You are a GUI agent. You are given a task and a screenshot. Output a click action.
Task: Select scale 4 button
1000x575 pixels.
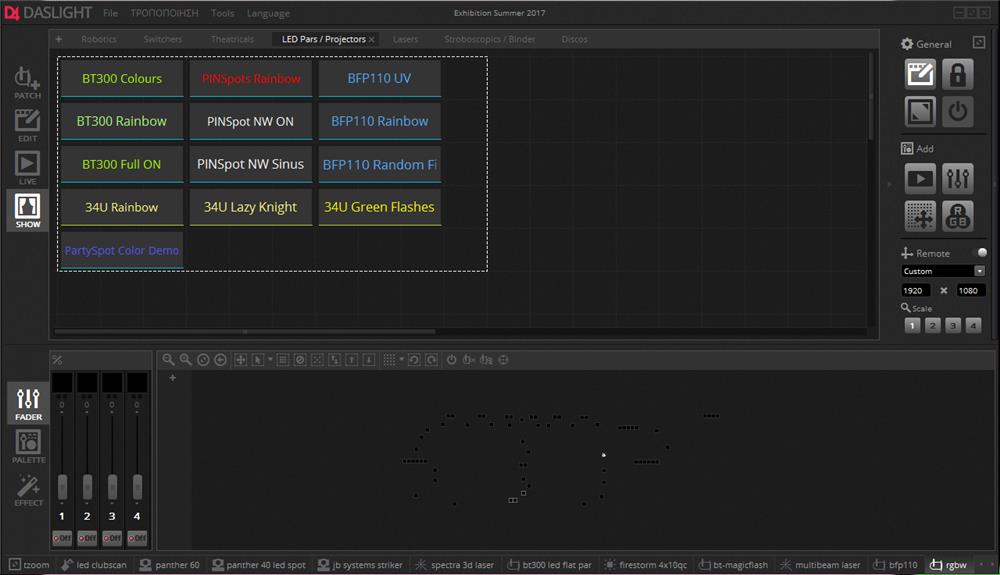pyautogui.click(x=973, y=326)
